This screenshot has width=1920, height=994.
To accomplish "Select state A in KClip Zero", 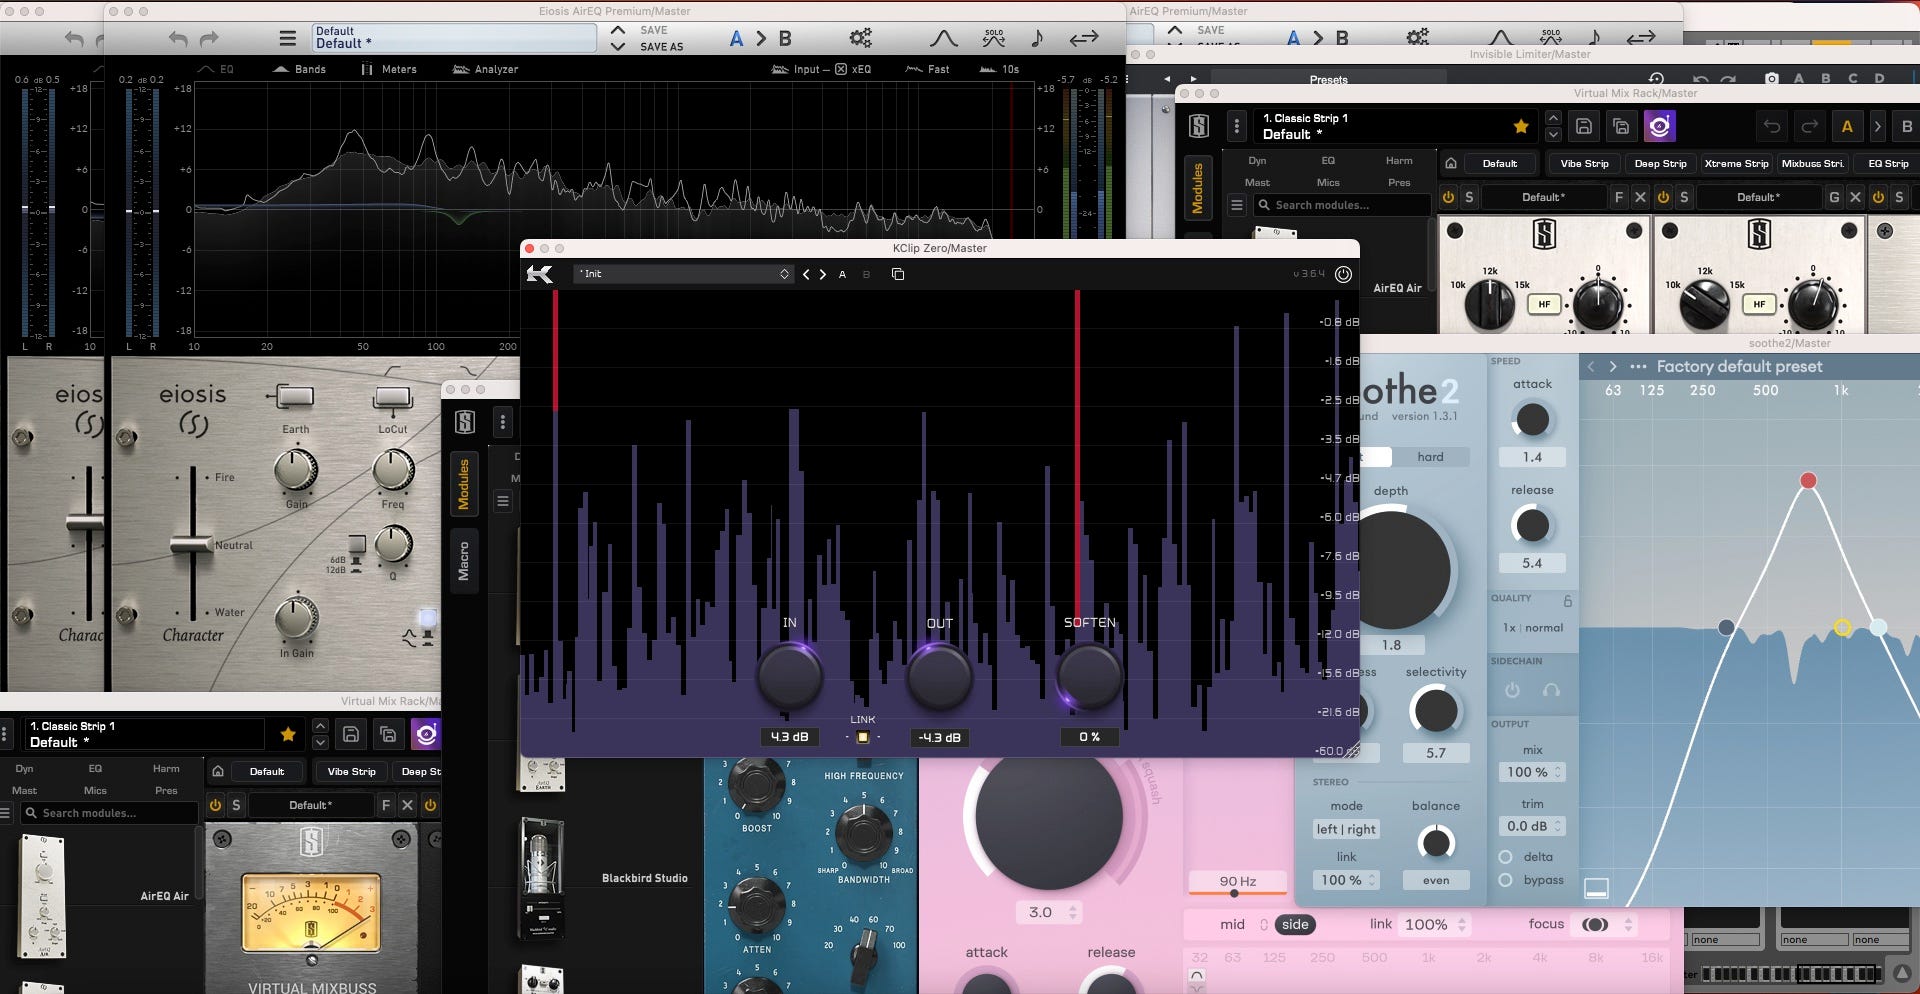I will 842,274.
